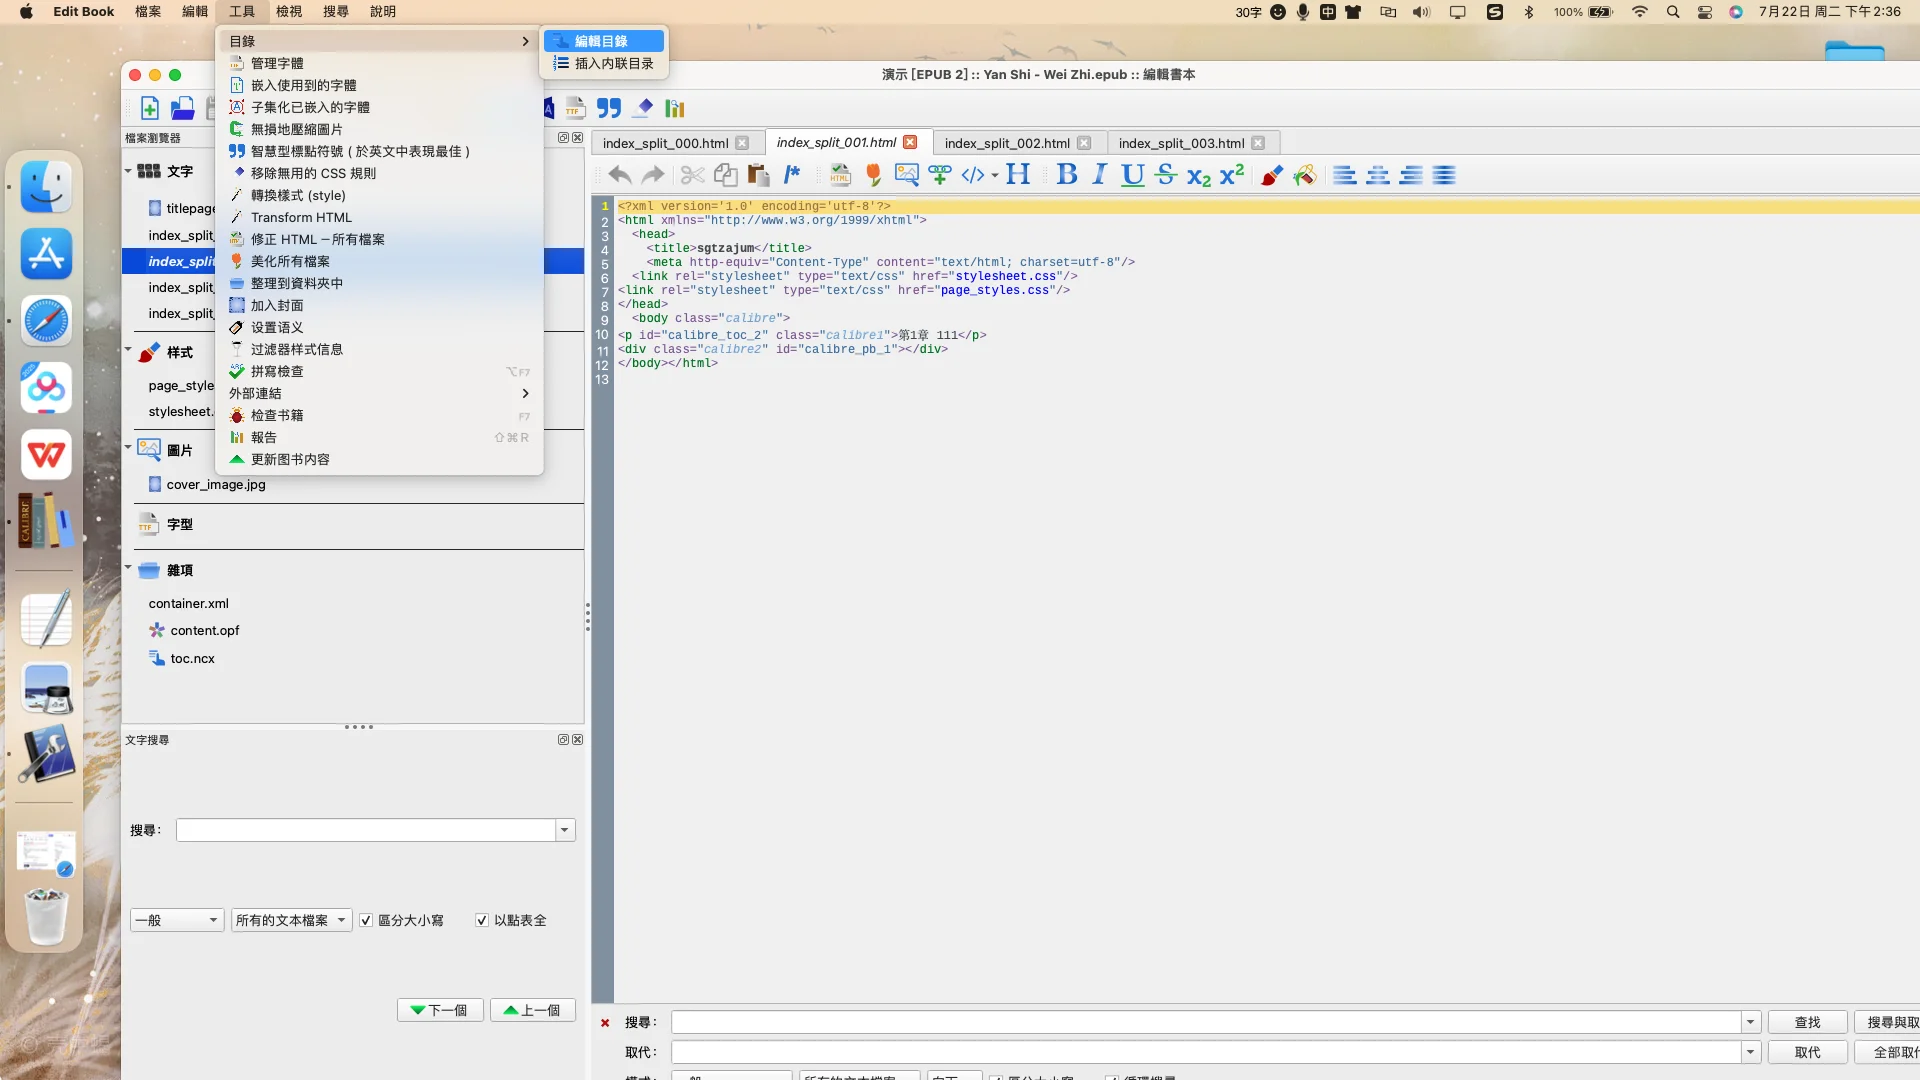Click the open book folder icon
1920x1080 pixels.
(x=182, y=108)
